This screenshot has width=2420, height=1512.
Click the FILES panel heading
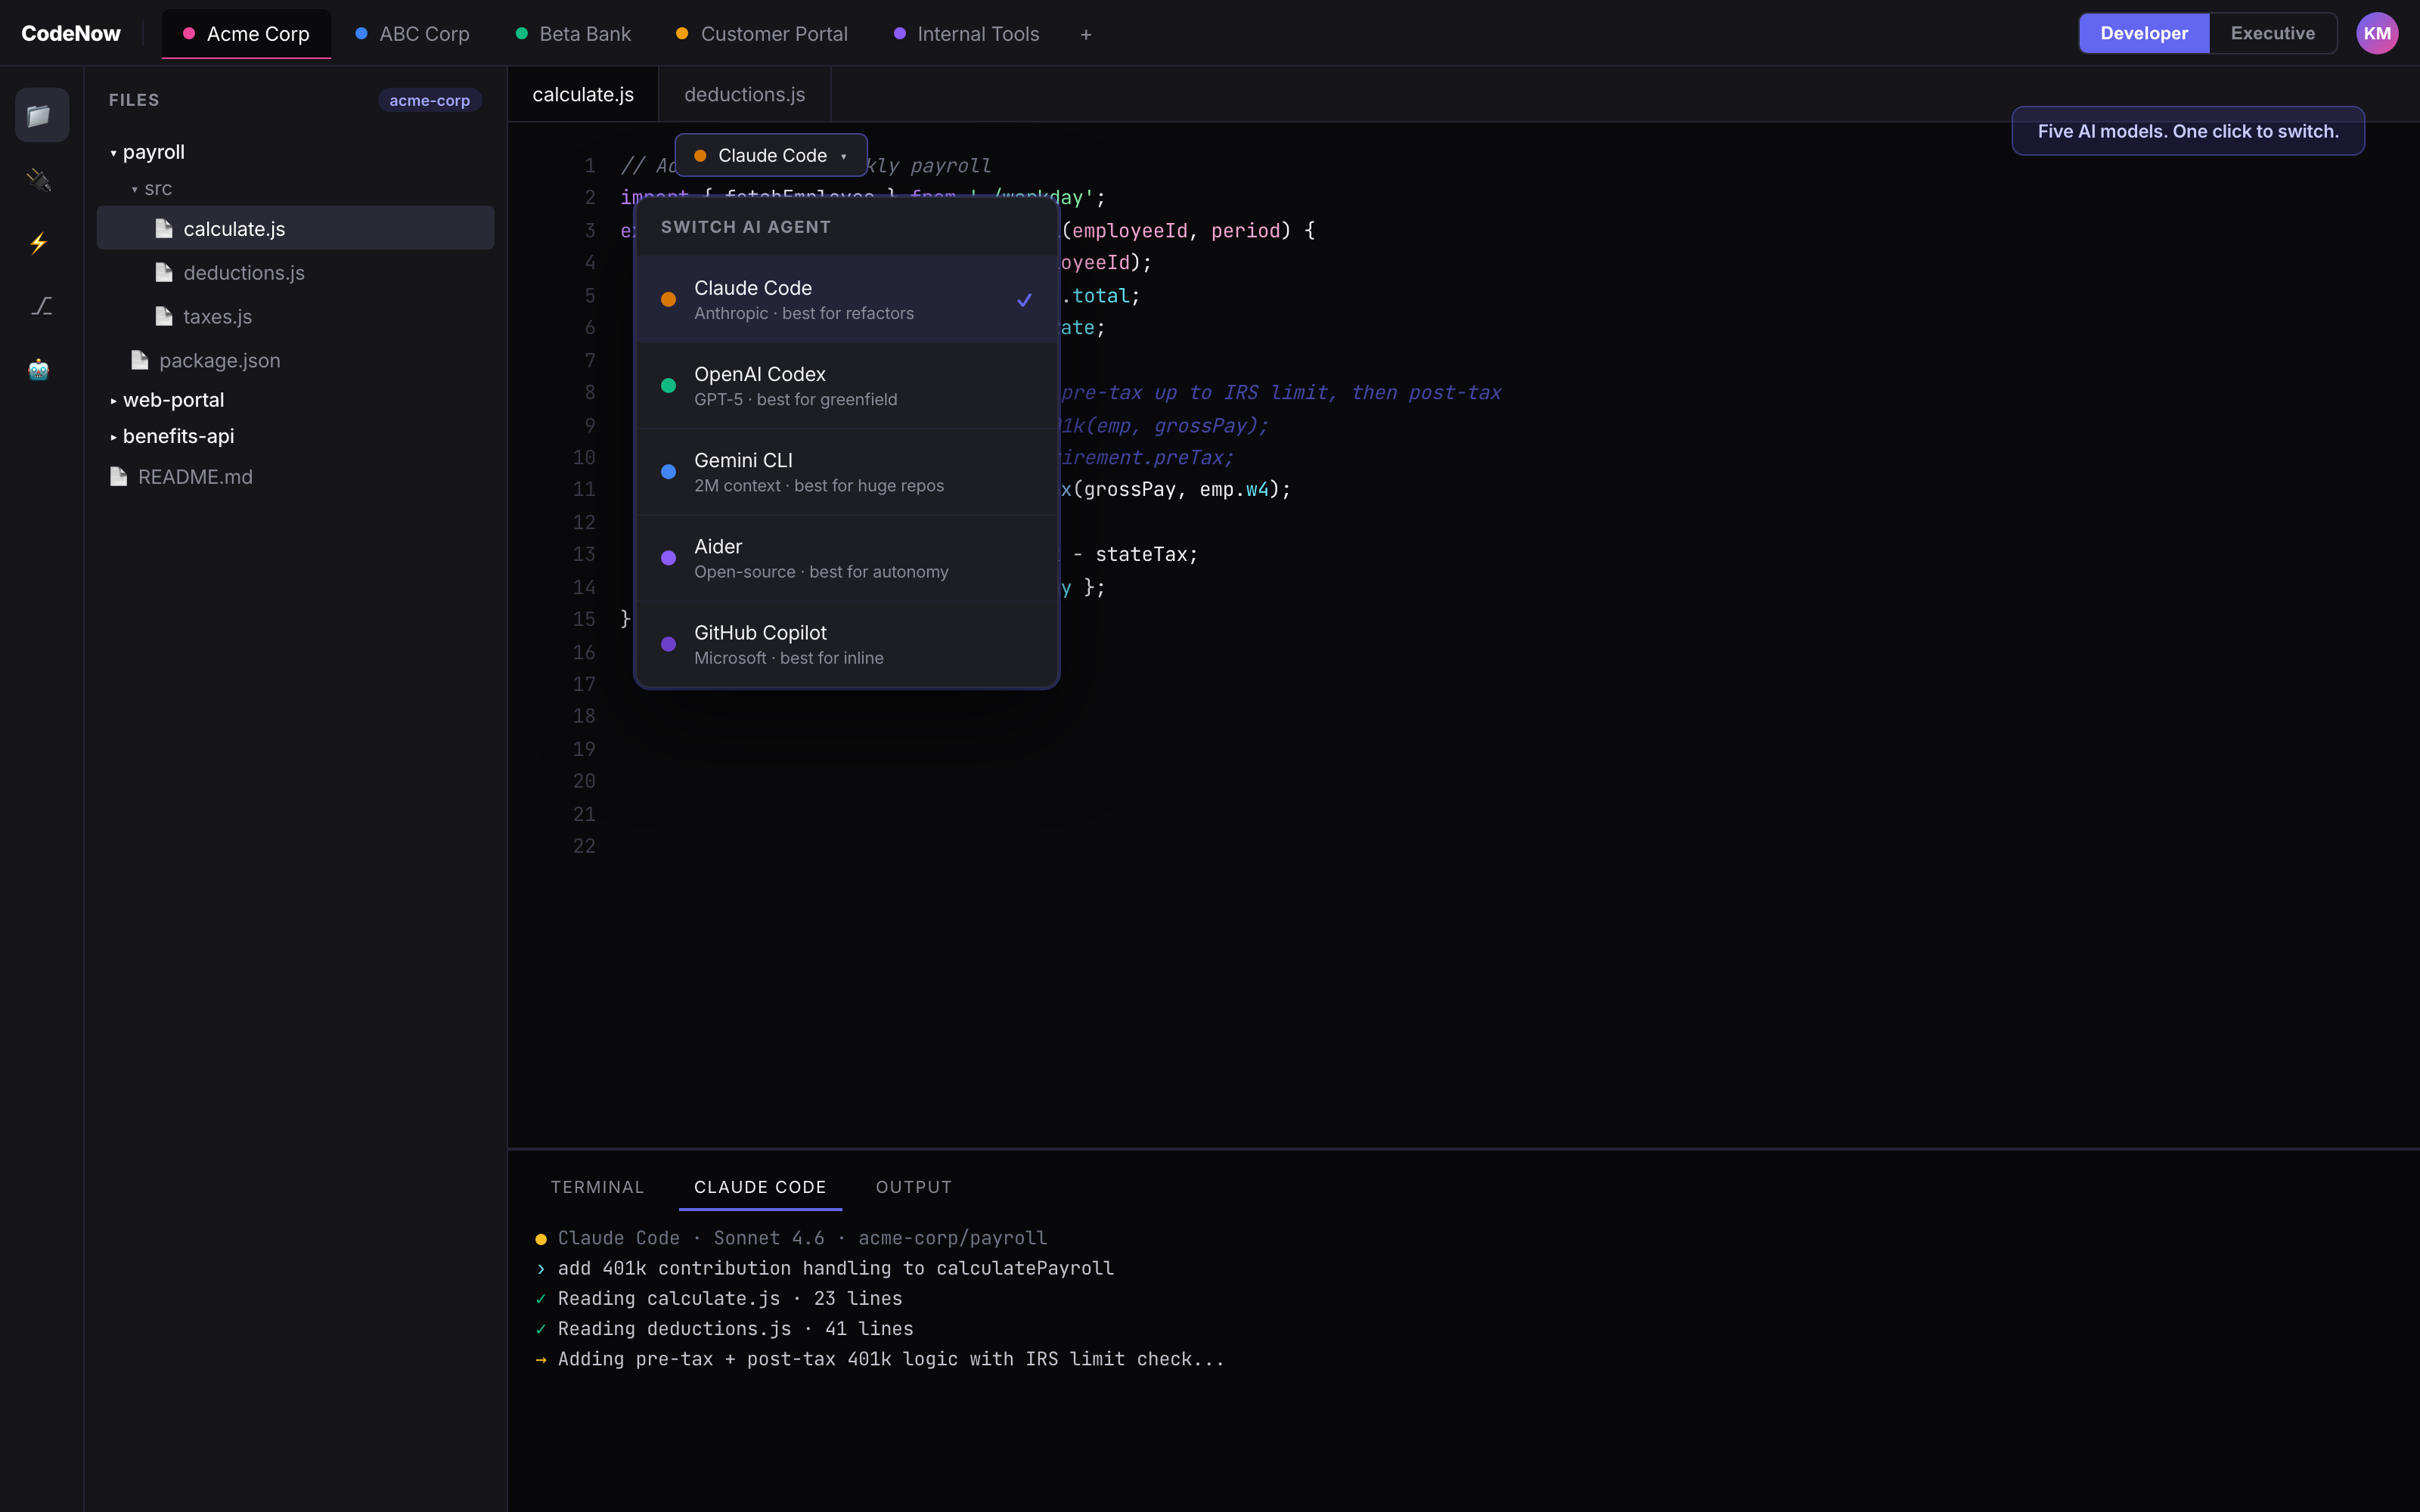[134, 100]
